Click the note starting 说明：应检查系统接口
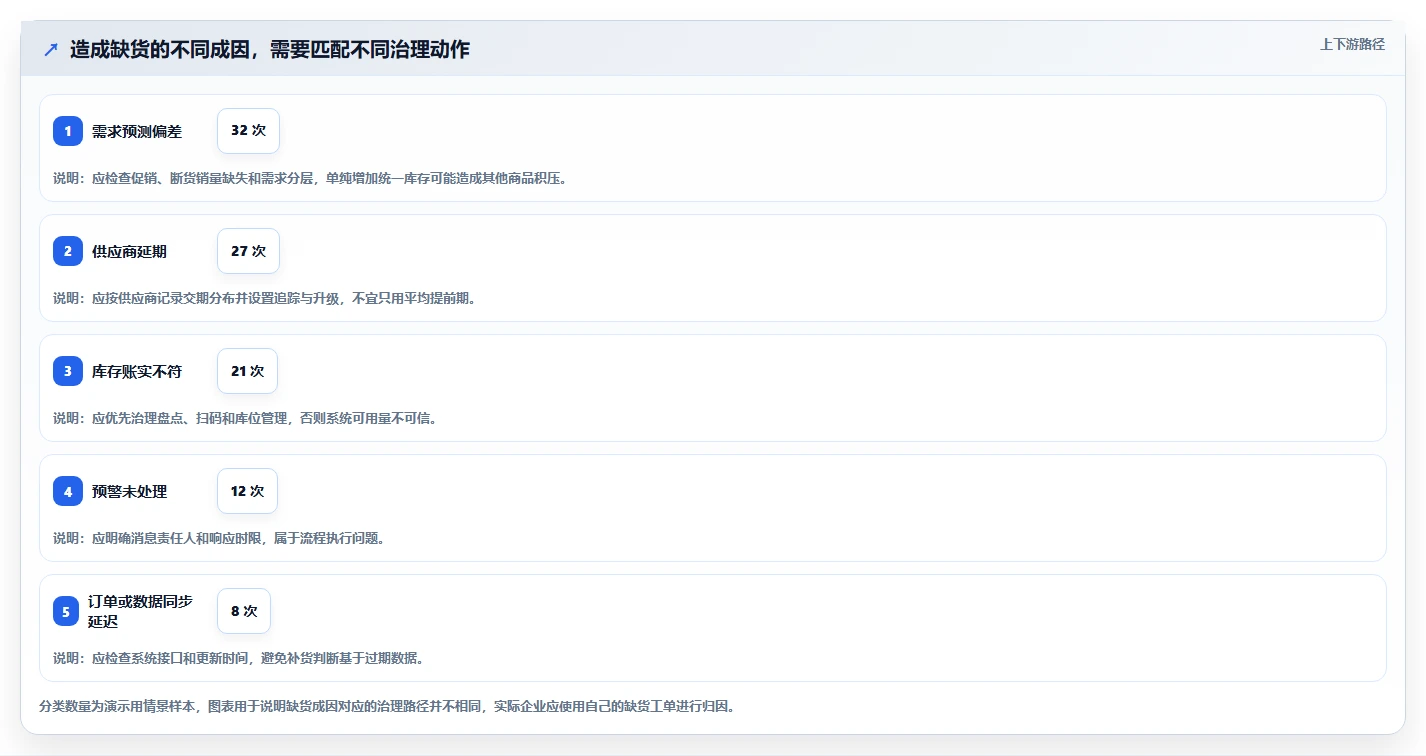The height and width of the screenshot is (756, 1426). point(238,658)
